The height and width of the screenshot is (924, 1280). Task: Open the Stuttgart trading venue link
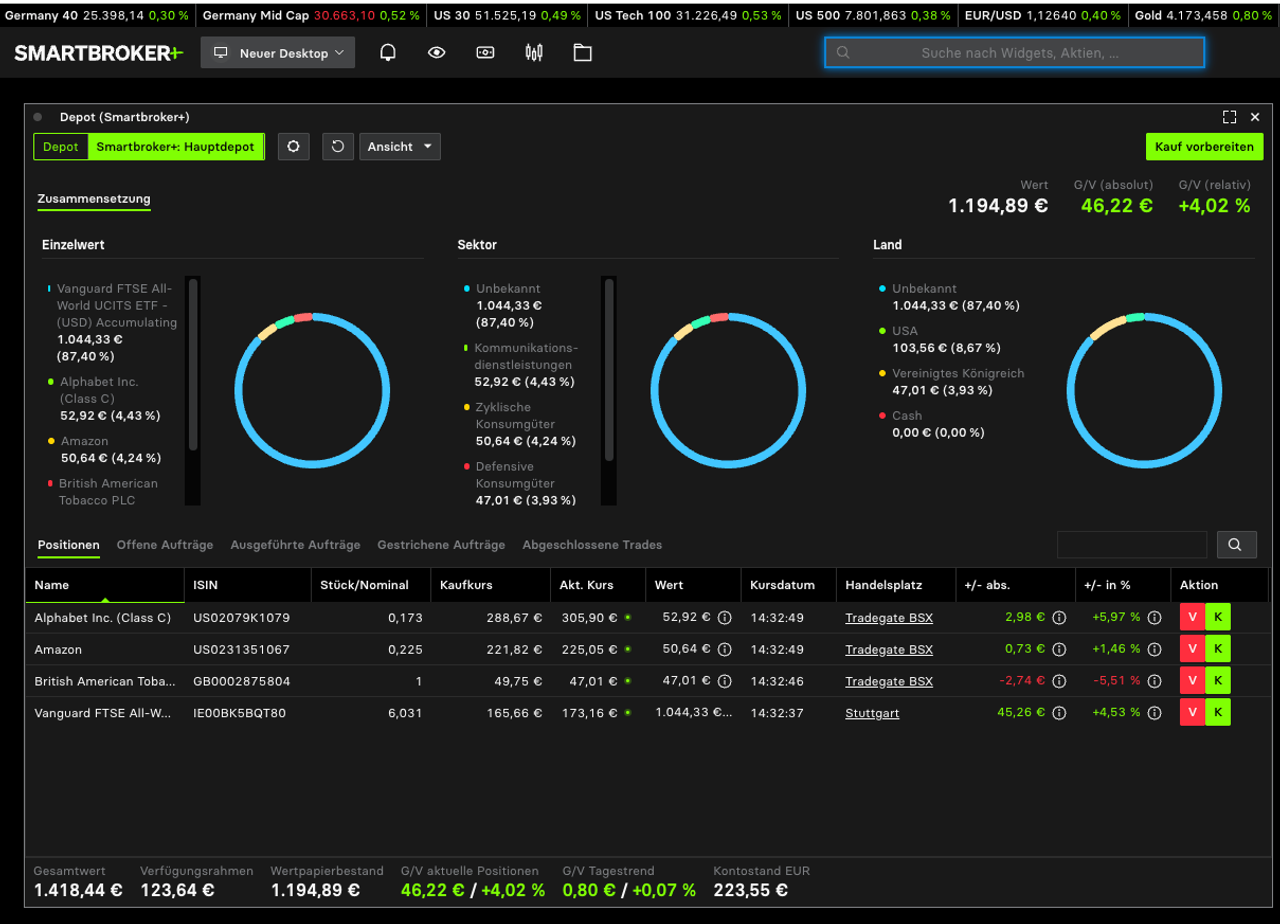[x=872, y=714]
